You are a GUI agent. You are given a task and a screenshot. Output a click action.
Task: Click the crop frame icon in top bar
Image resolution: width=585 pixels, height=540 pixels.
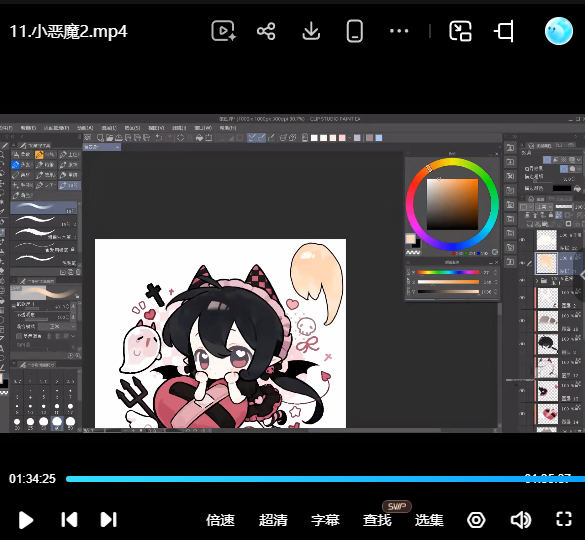504,31
